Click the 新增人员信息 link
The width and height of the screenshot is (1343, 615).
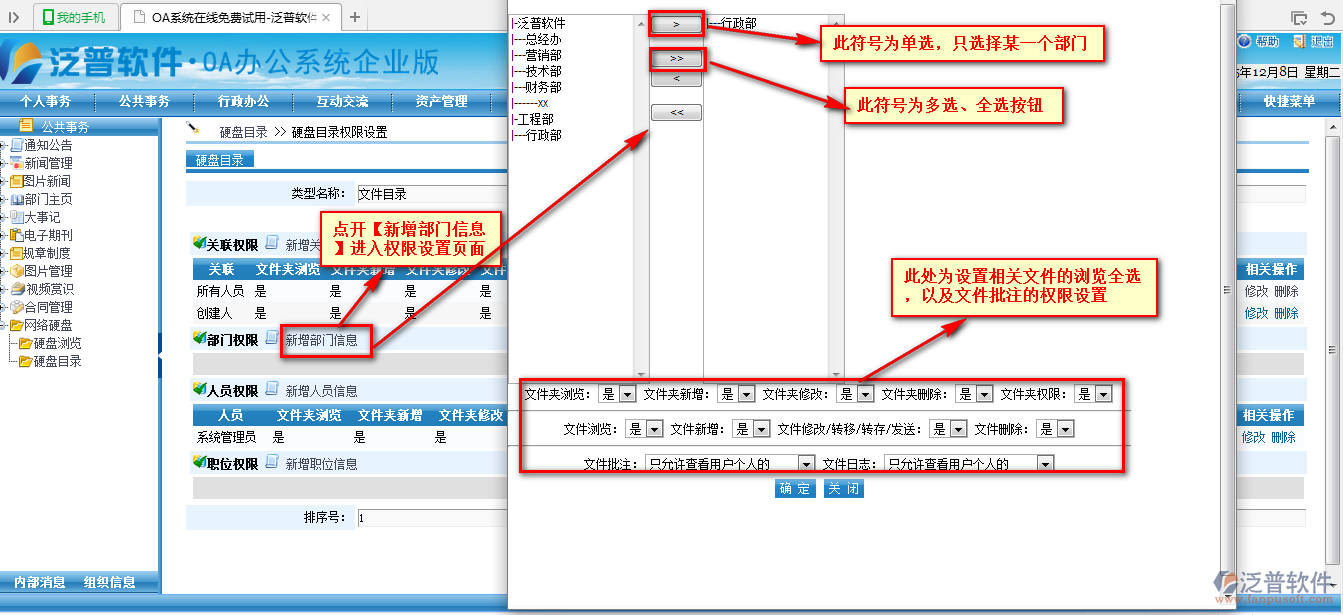(321, 391)
